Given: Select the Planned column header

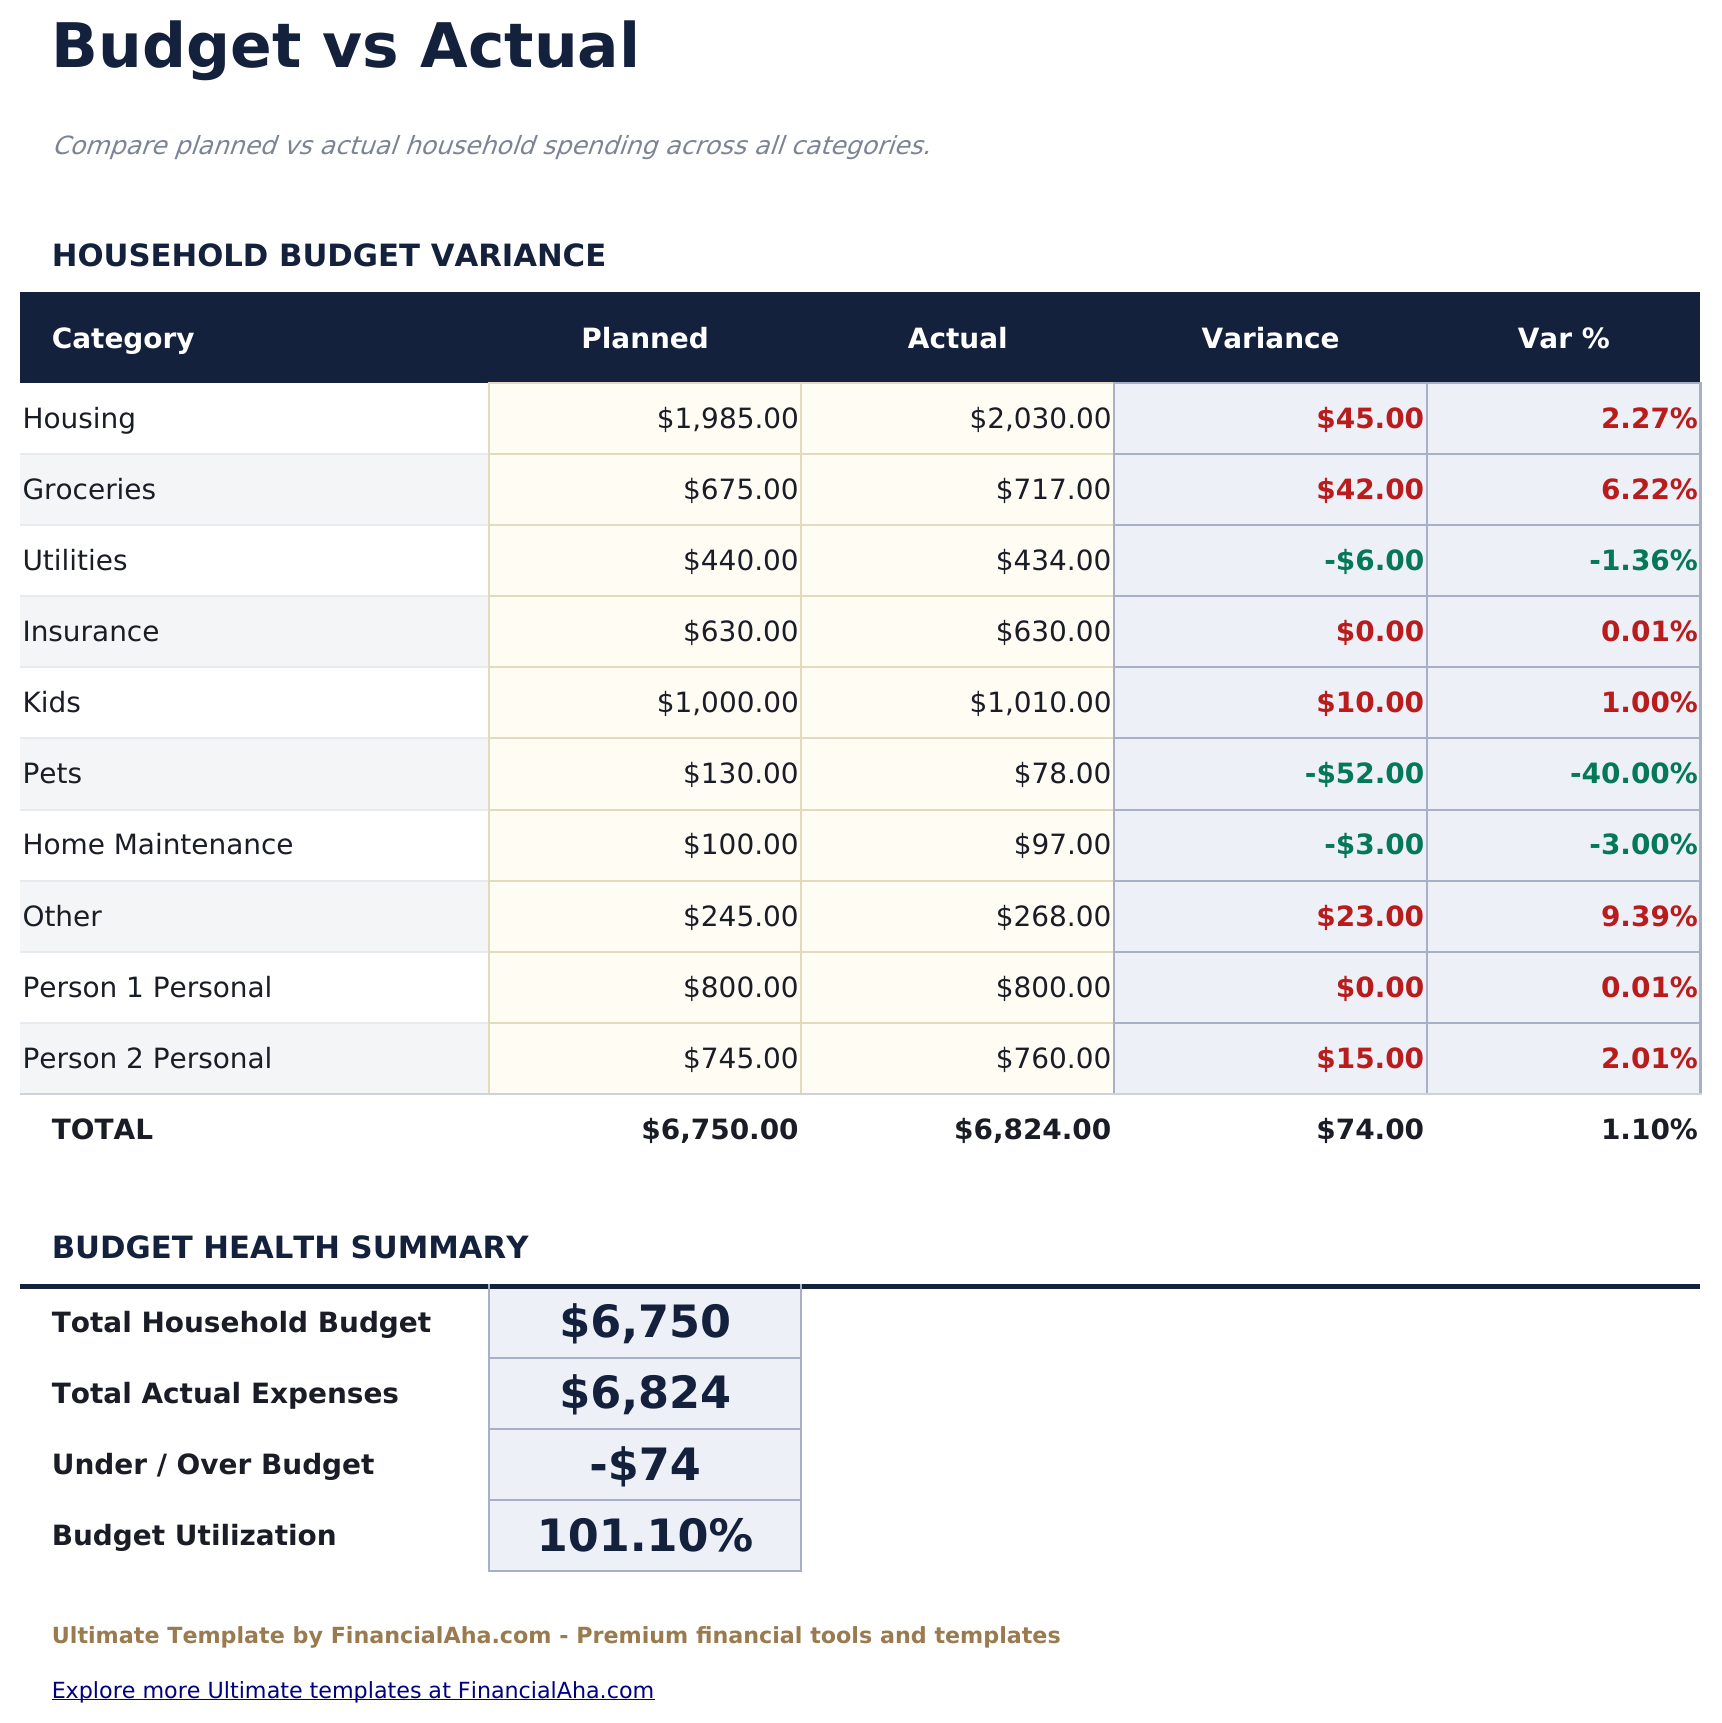Looking at the screenshot, I should [x=645, y=338].
